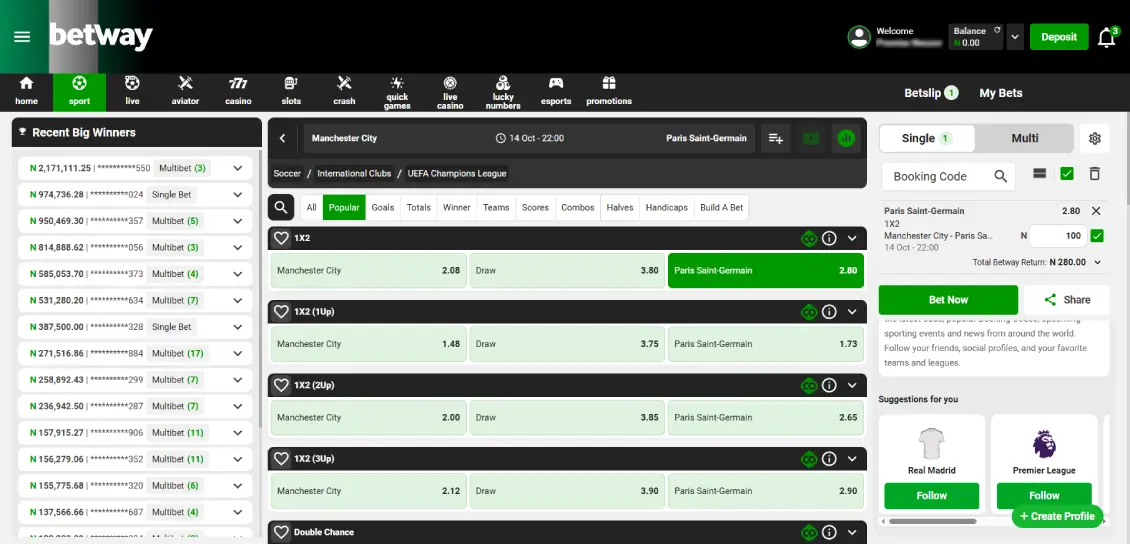Open the crash games section
The width and height of the screenshot is (1130, 544).
pyautogui.click(x=344, y=92)
